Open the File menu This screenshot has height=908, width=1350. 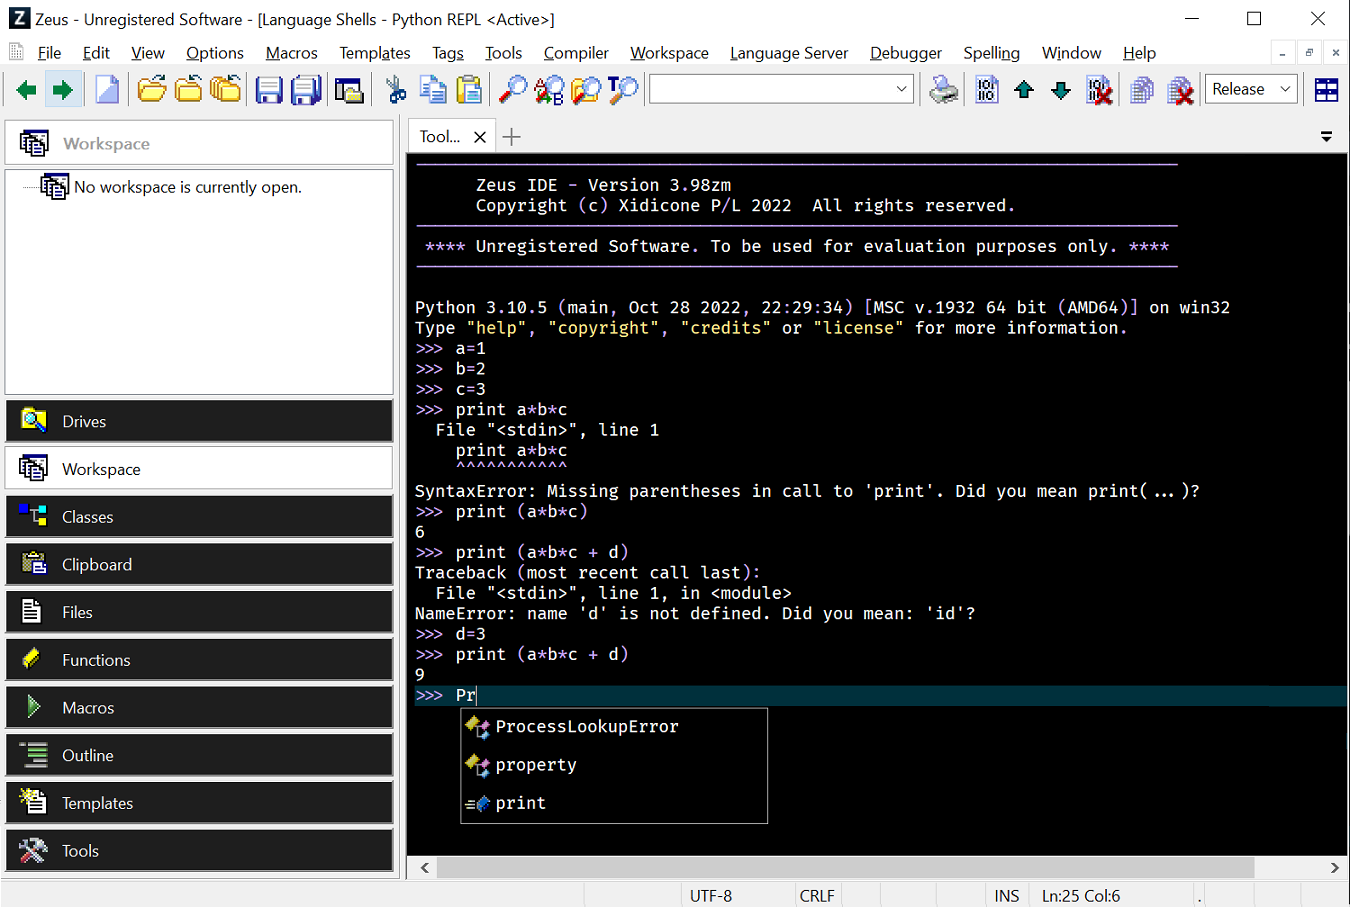coord(49,53)
